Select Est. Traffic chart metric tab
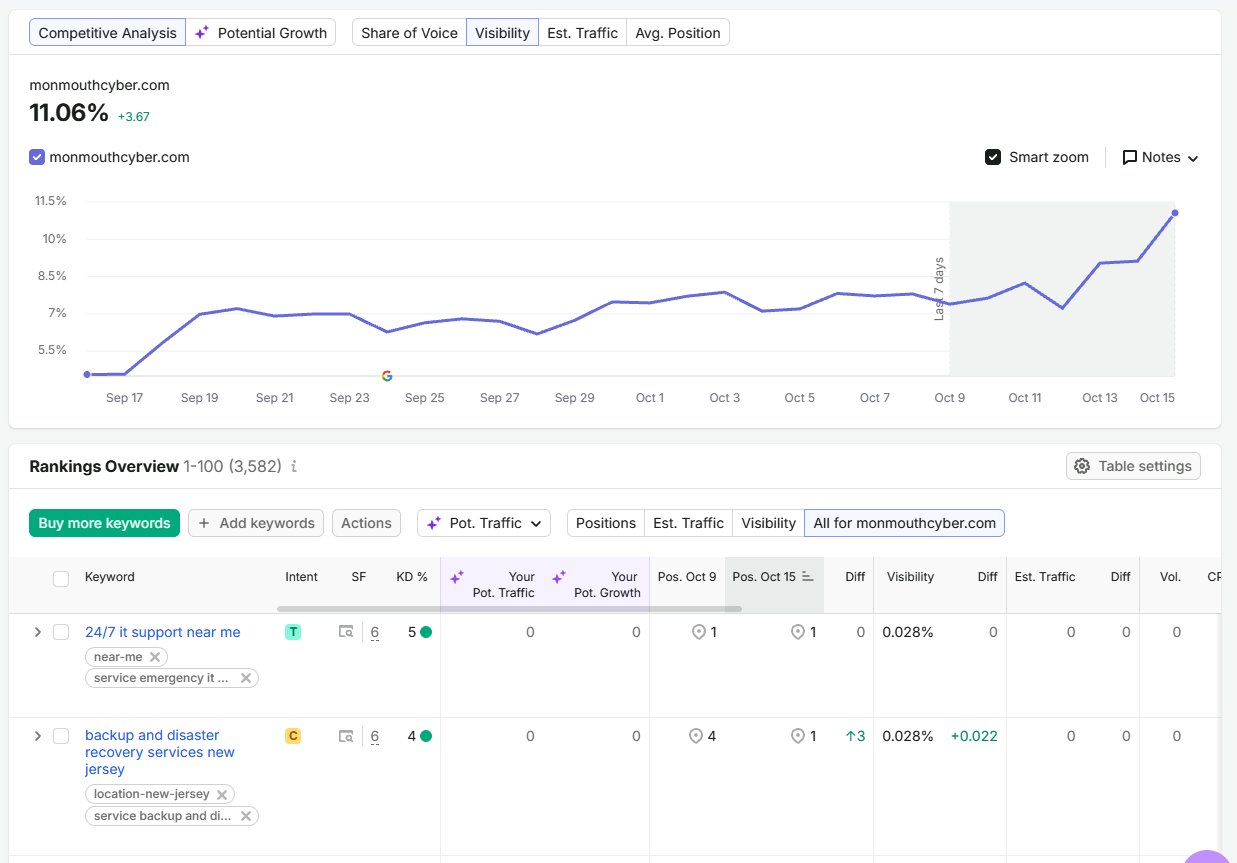 582,33
